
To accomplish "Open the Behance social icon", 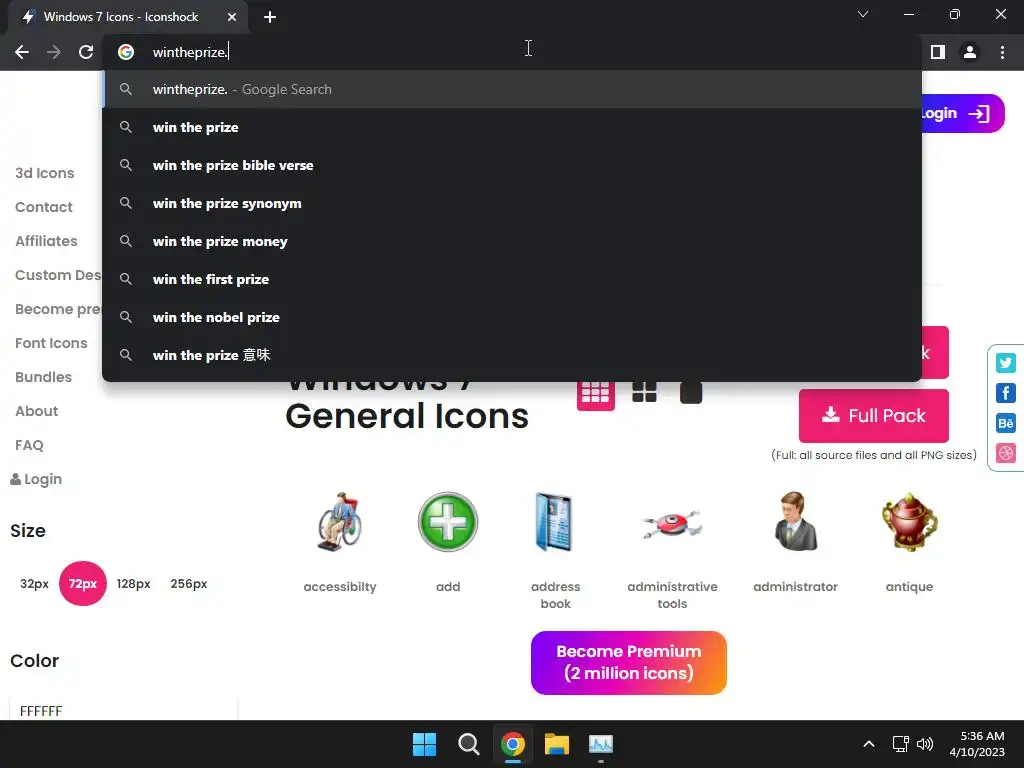I will 1006,423.
